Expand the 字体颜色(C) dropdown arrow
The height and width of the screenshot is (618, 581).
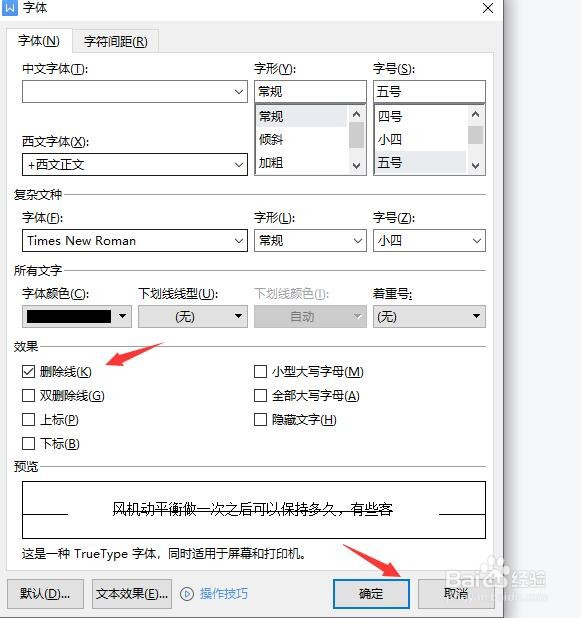tap(123, 316)
